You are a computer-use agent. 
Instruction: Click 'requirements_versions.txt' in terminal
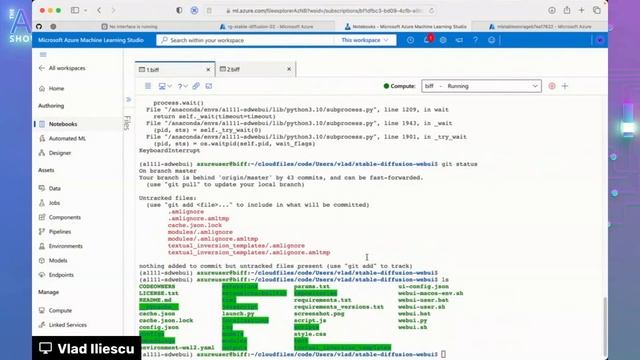(339, 307)
